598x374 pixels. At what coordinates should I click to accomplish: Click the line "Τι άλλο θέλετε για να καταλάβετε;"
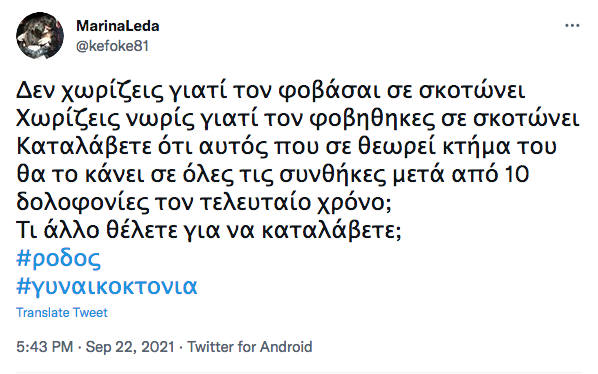click(x=209, y=230)
